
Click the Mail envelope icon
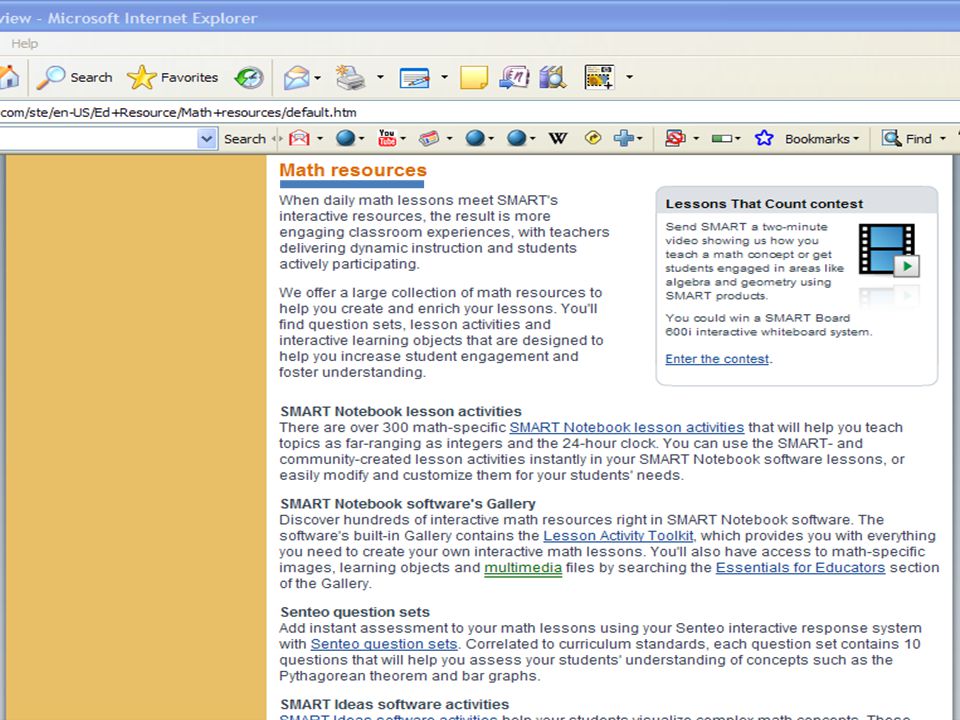pyautogui.click(x=296, y=78)
